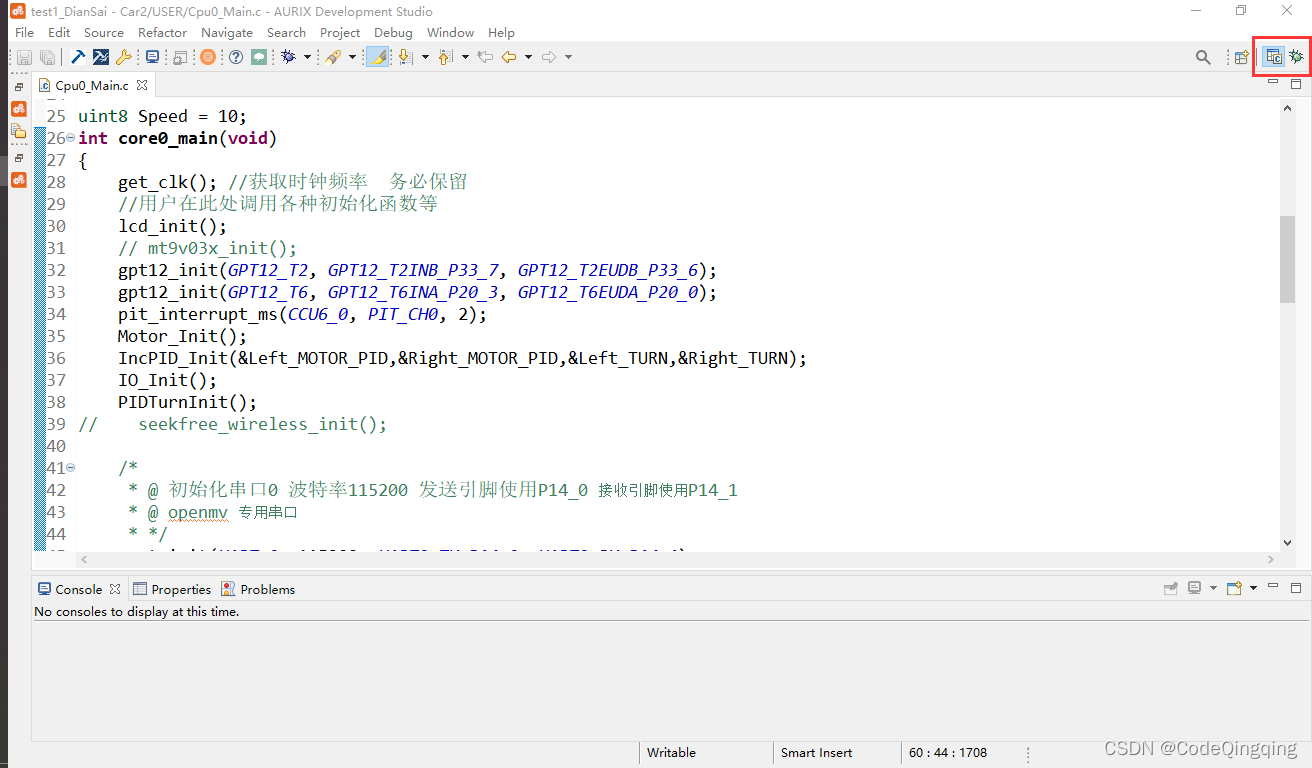The image size is (1312, 768).
Task: Collapse the core0_main function at line 26
Action: (70, 138)
